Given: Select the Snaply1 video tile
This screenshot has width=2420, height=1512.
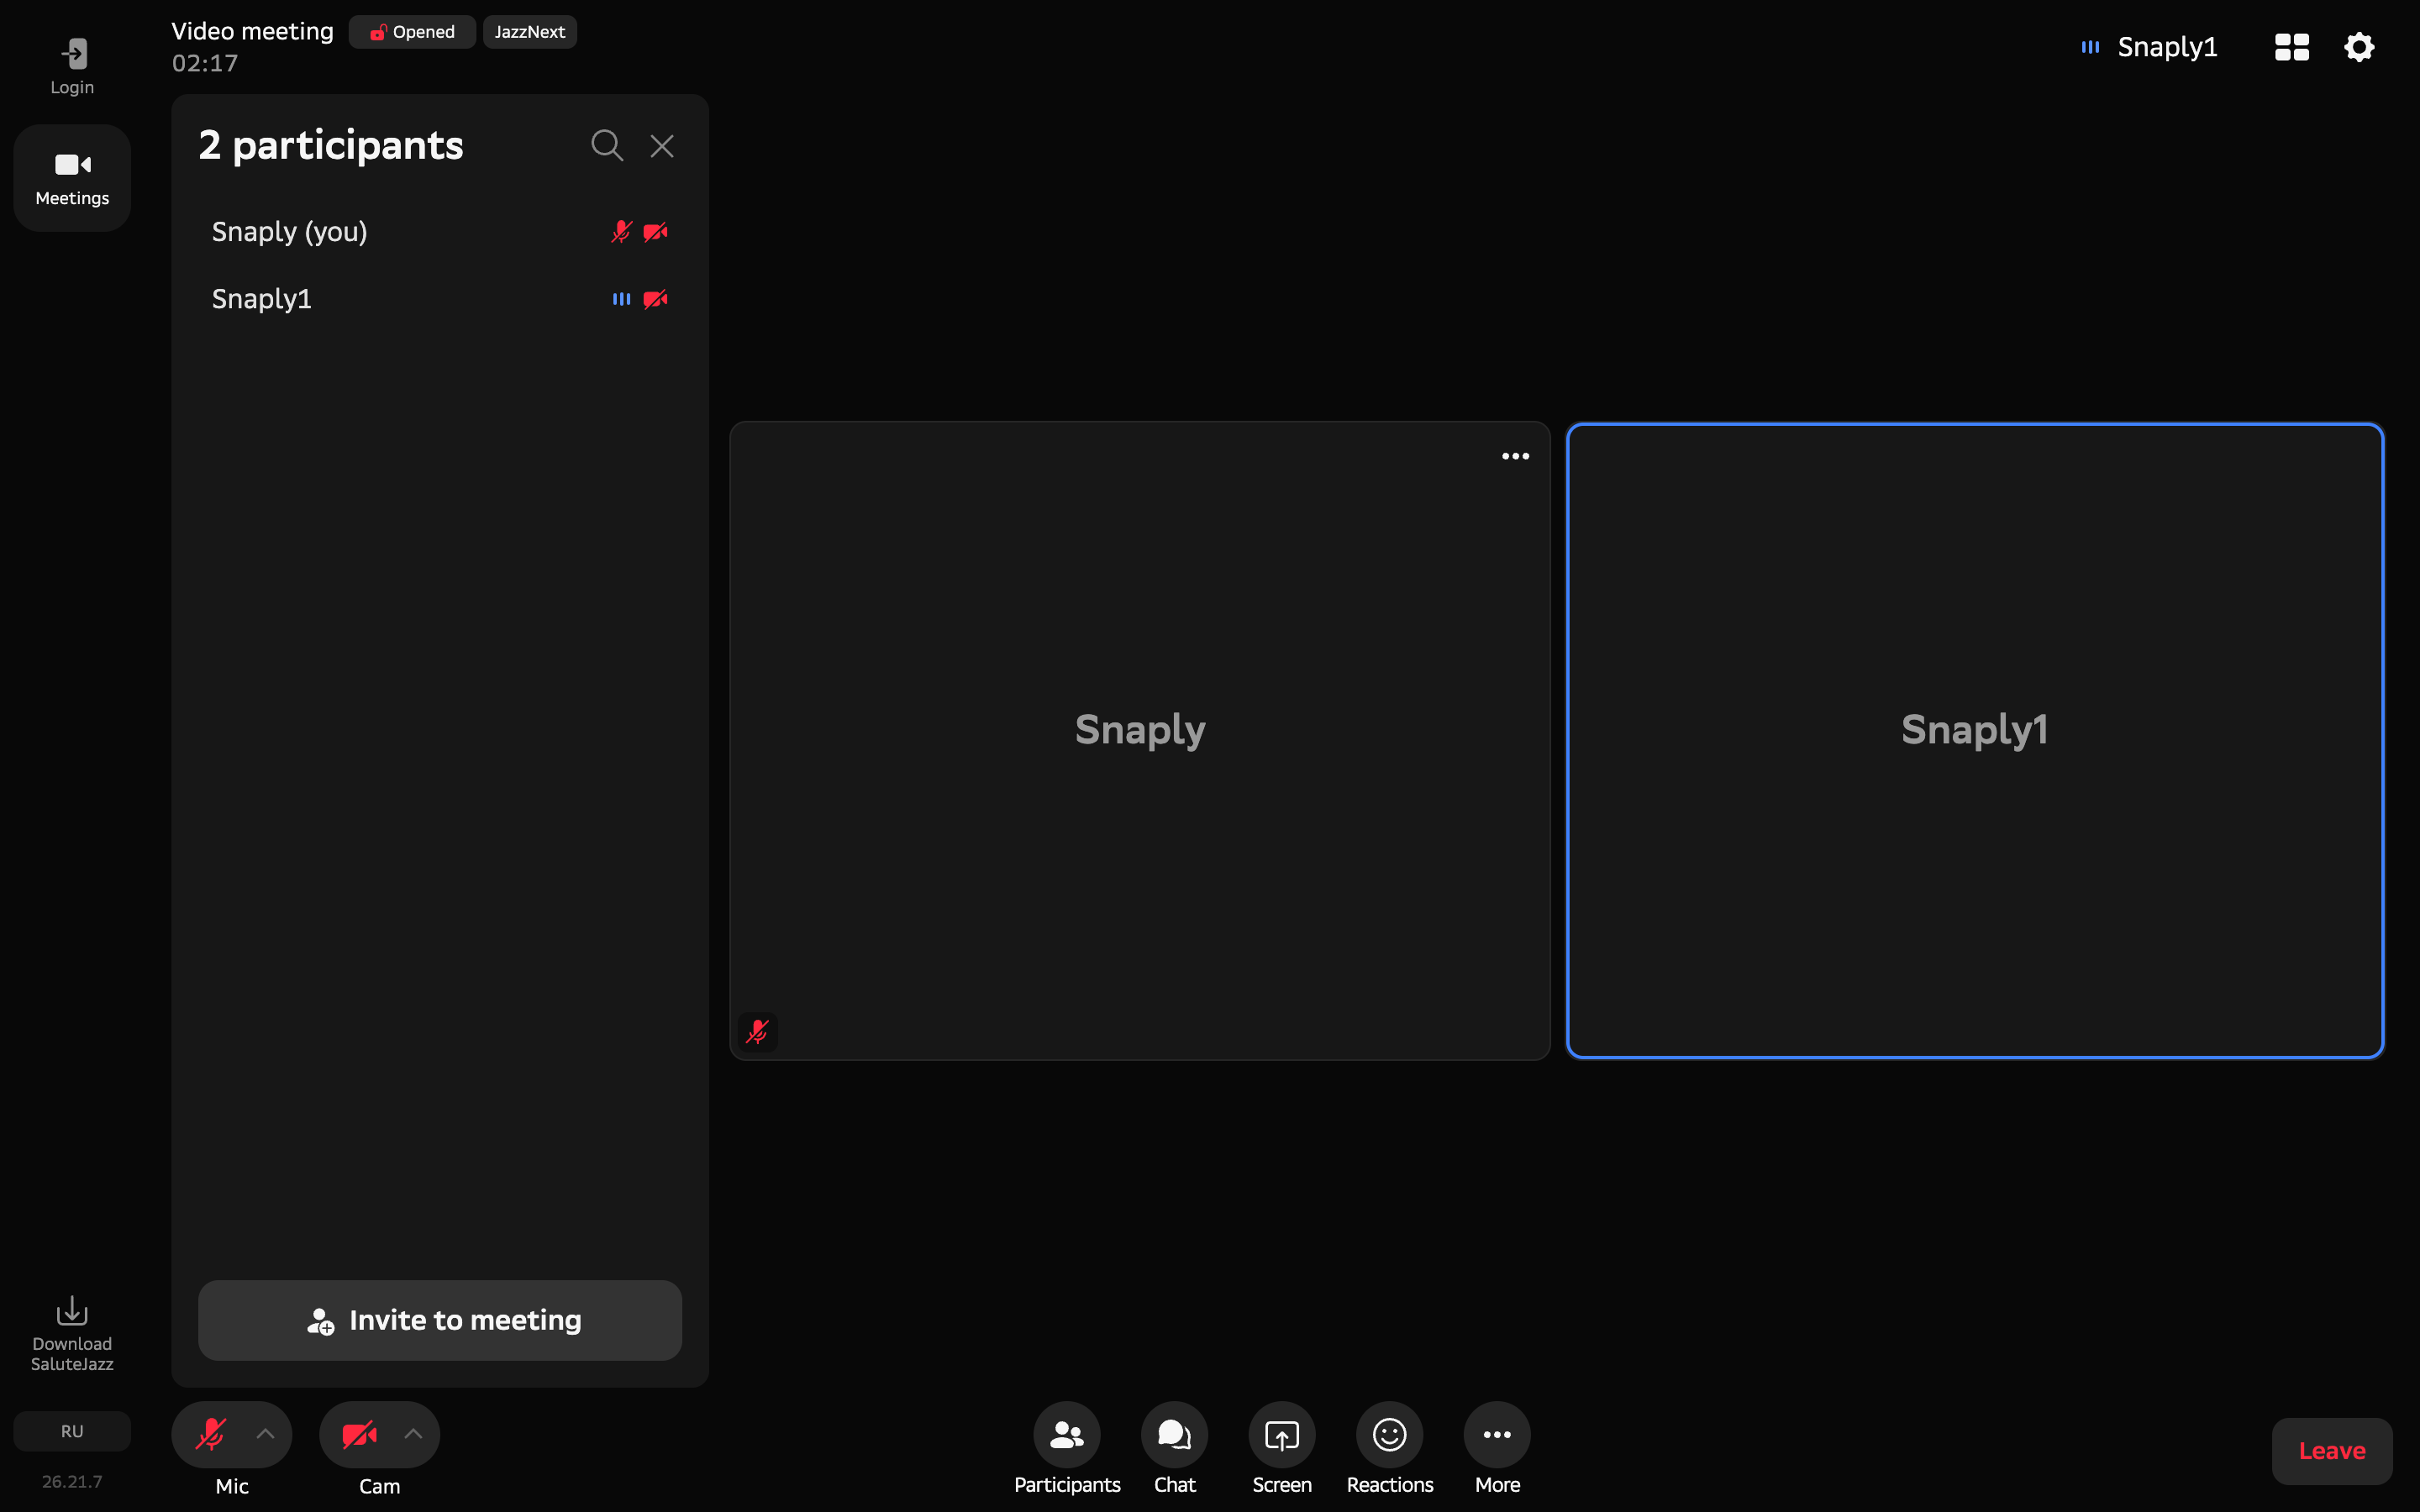Looking at the screenshot, I should (1975, 740).
